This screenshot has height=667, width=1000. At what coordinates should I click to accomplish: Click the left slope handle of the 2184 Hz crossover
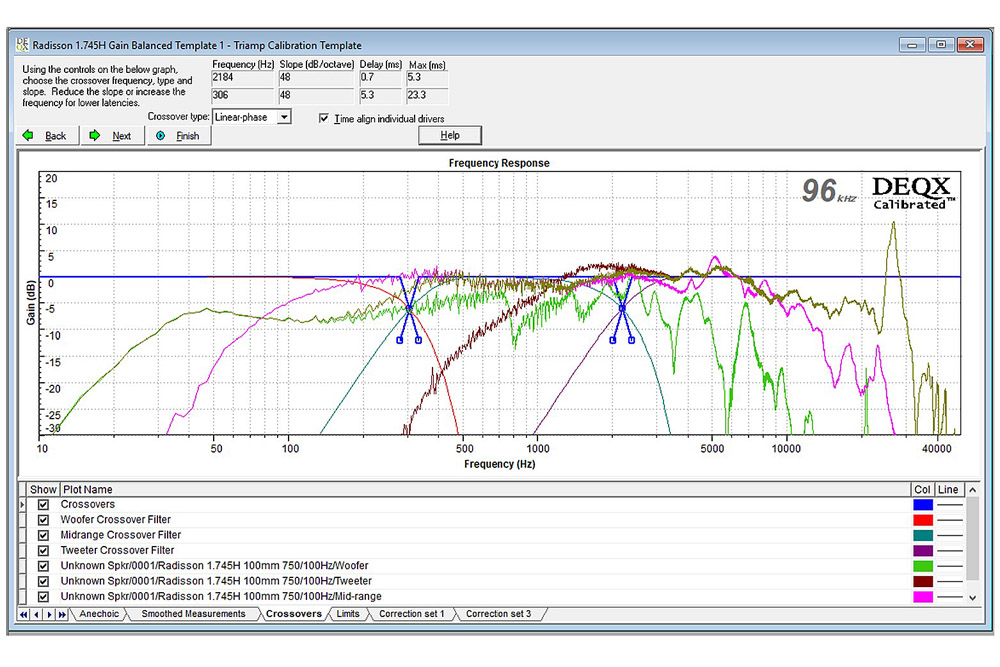pos(613,341)
